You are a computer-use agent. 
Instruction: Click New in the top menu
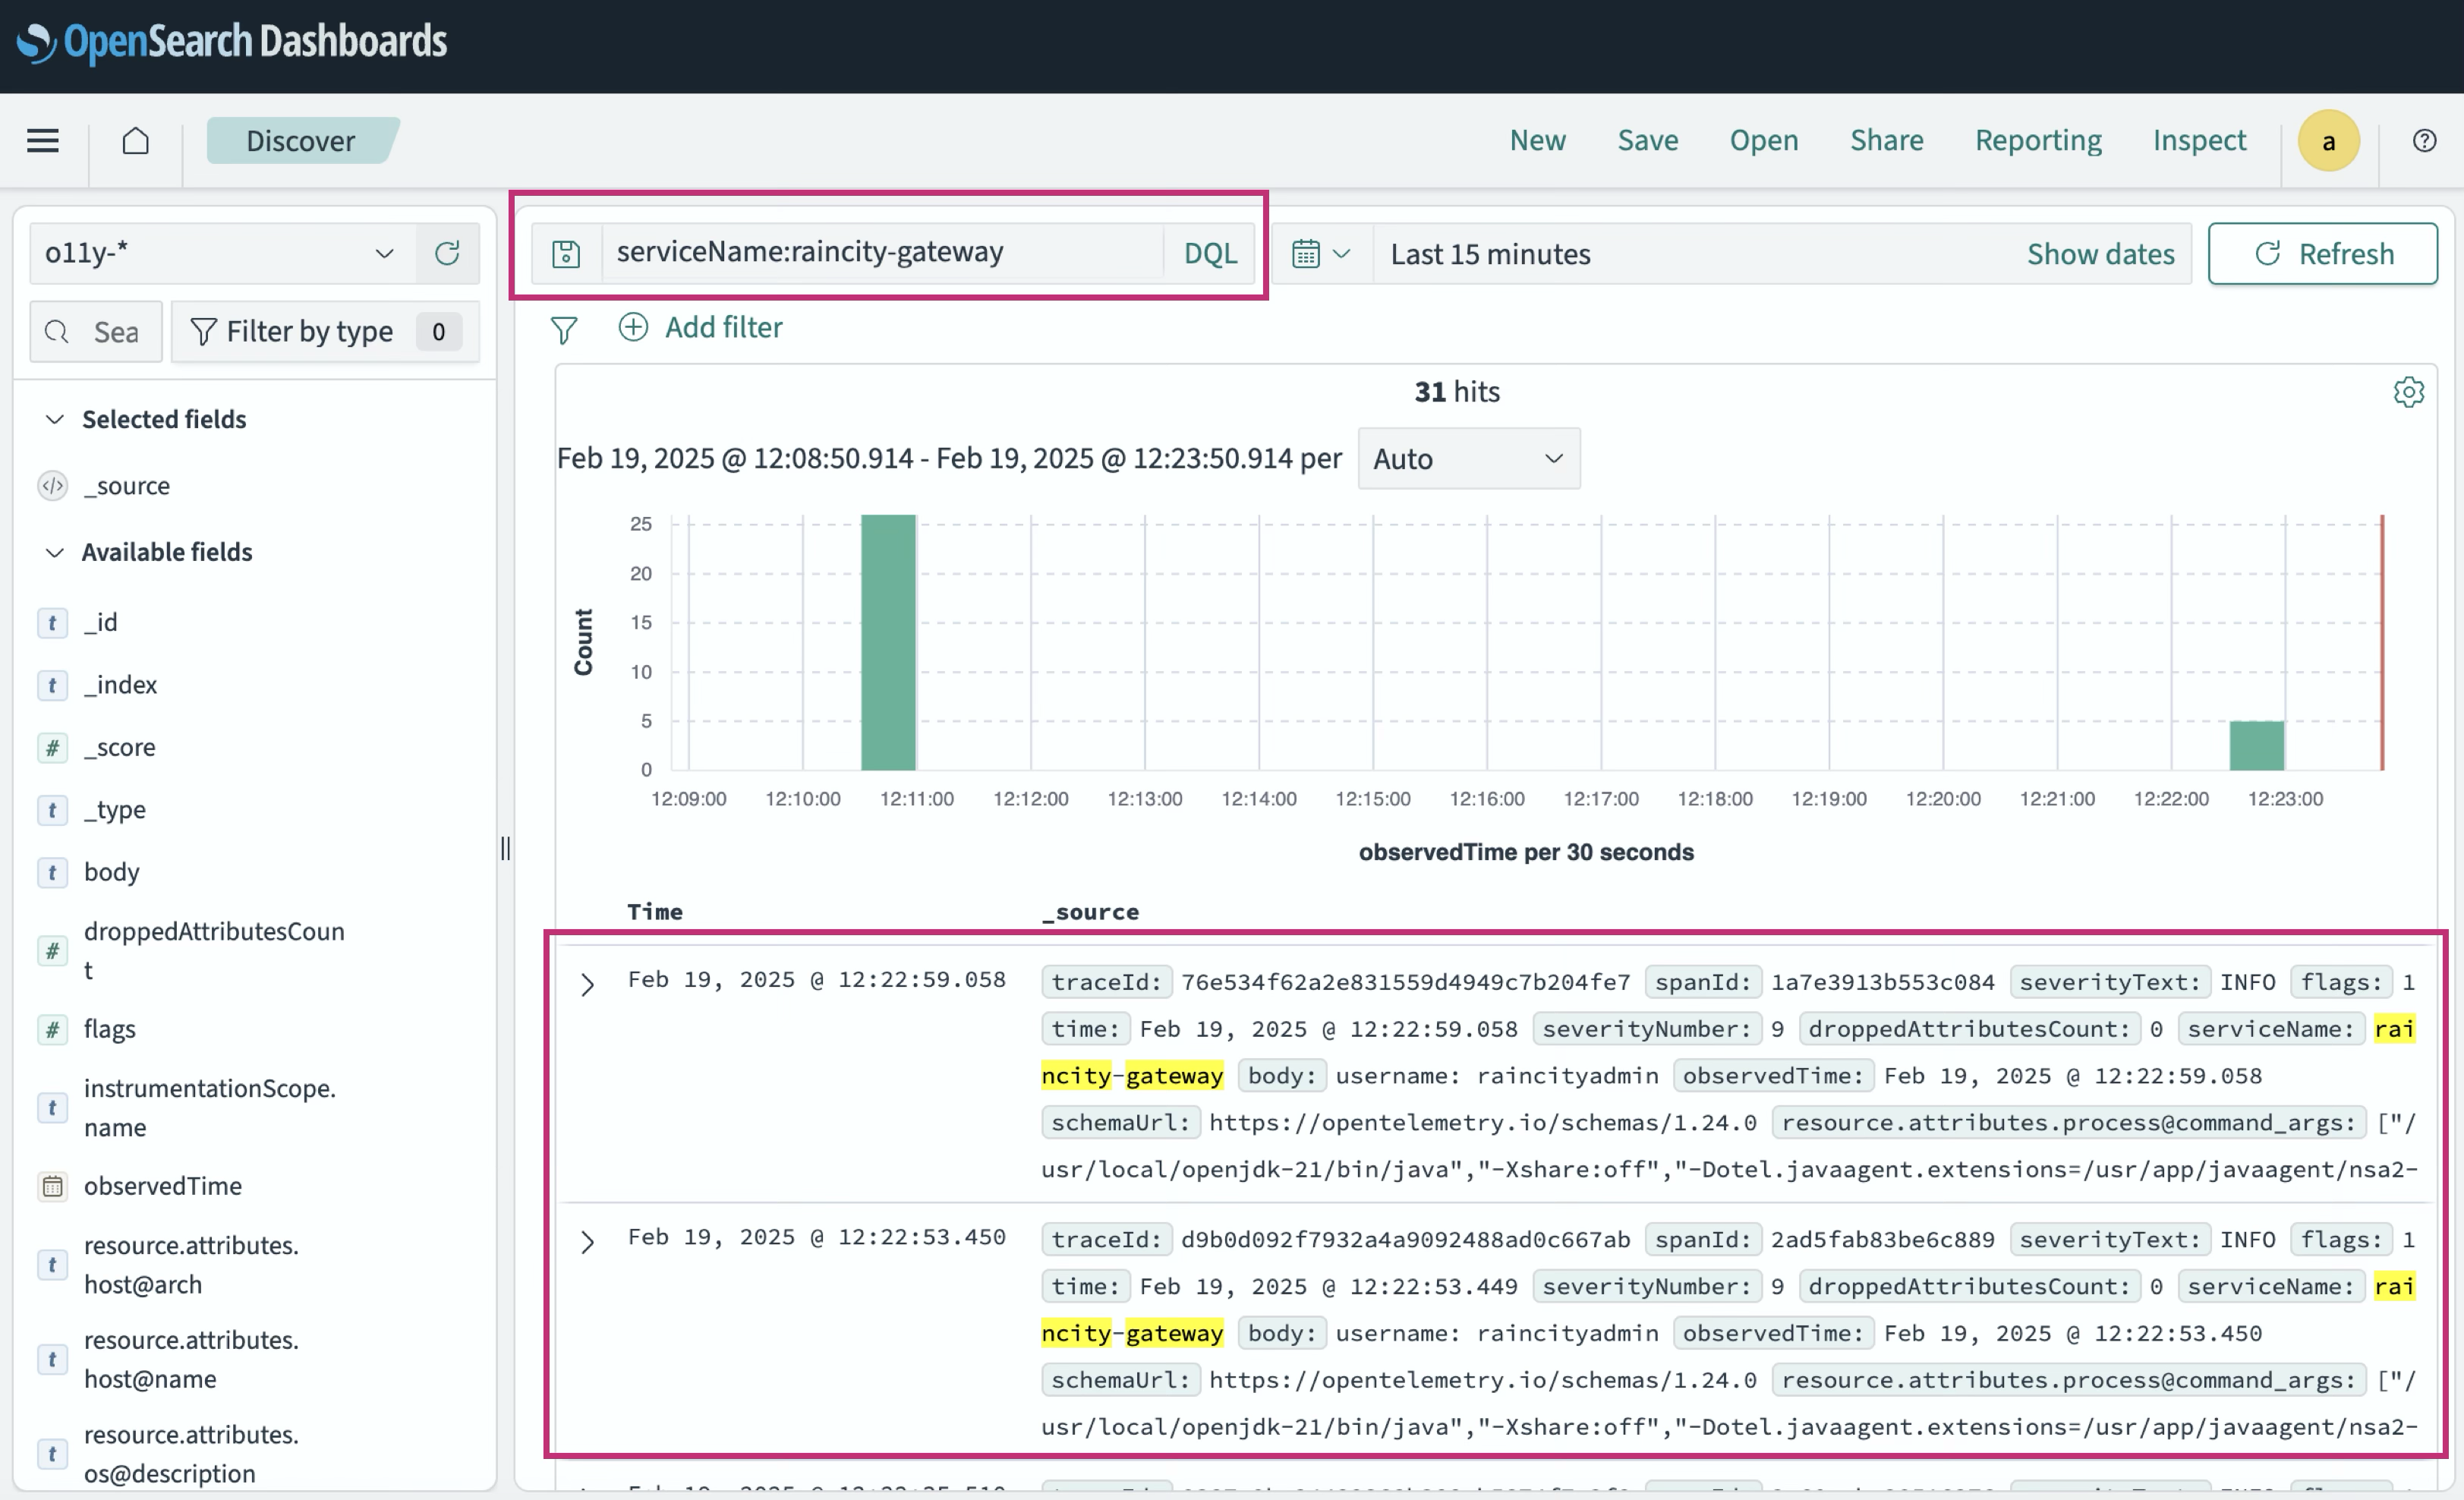tap(1537, 141)
